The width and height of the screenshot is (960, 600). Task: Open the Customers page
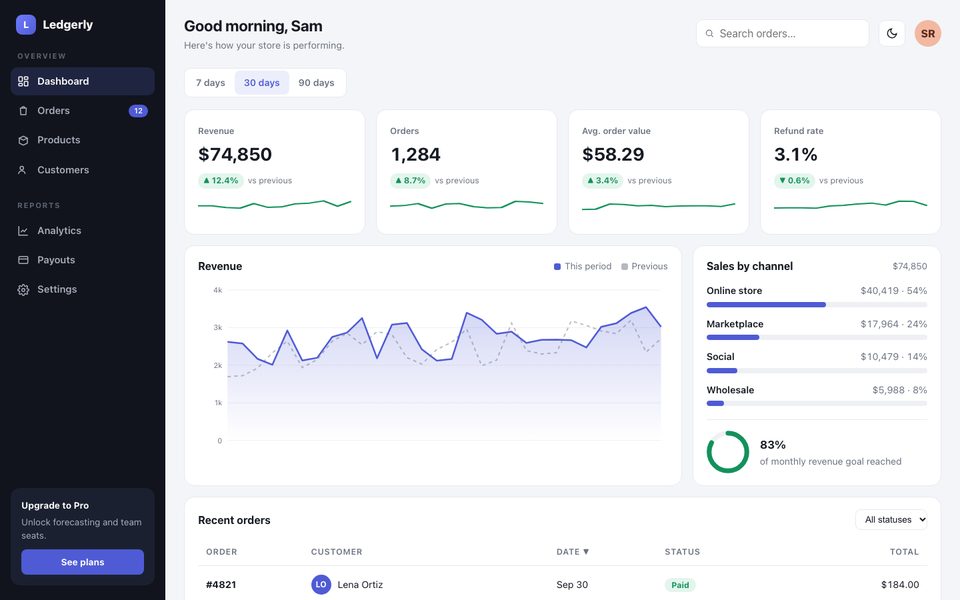pos(83,170)
